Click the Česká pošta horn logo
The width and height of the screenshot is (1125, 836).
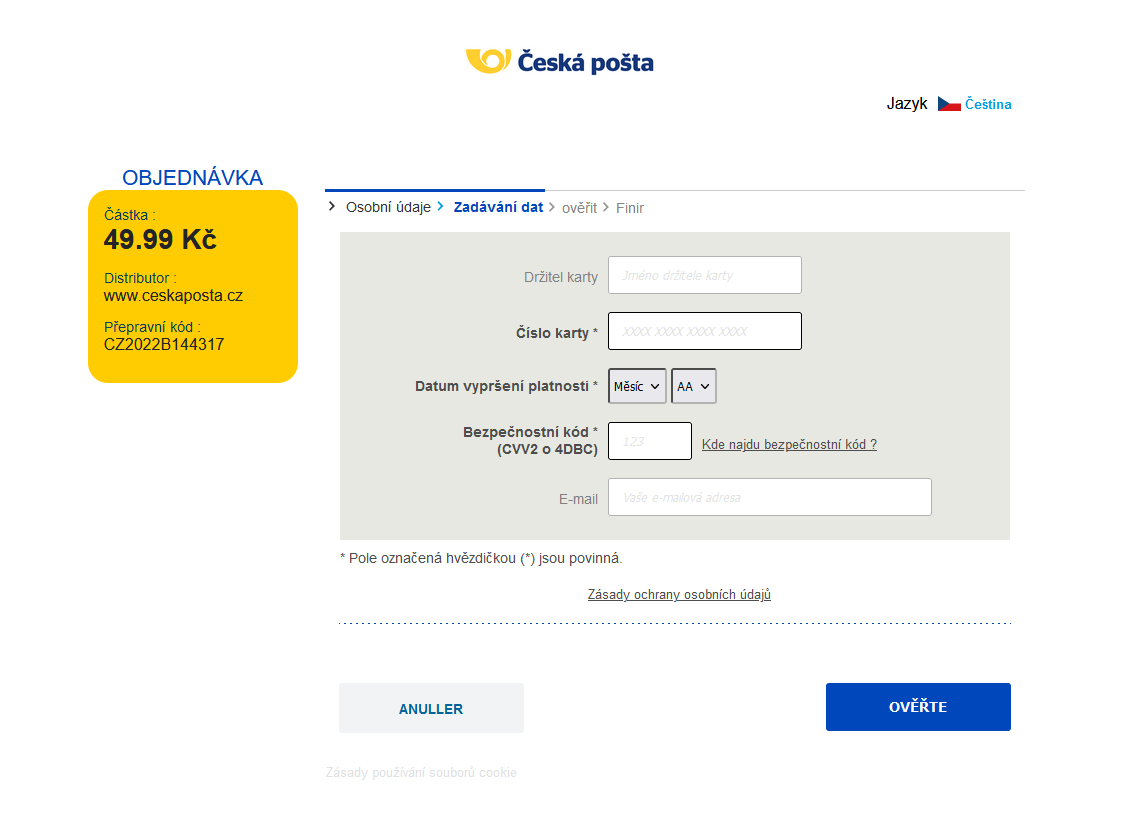pos(489,61)
